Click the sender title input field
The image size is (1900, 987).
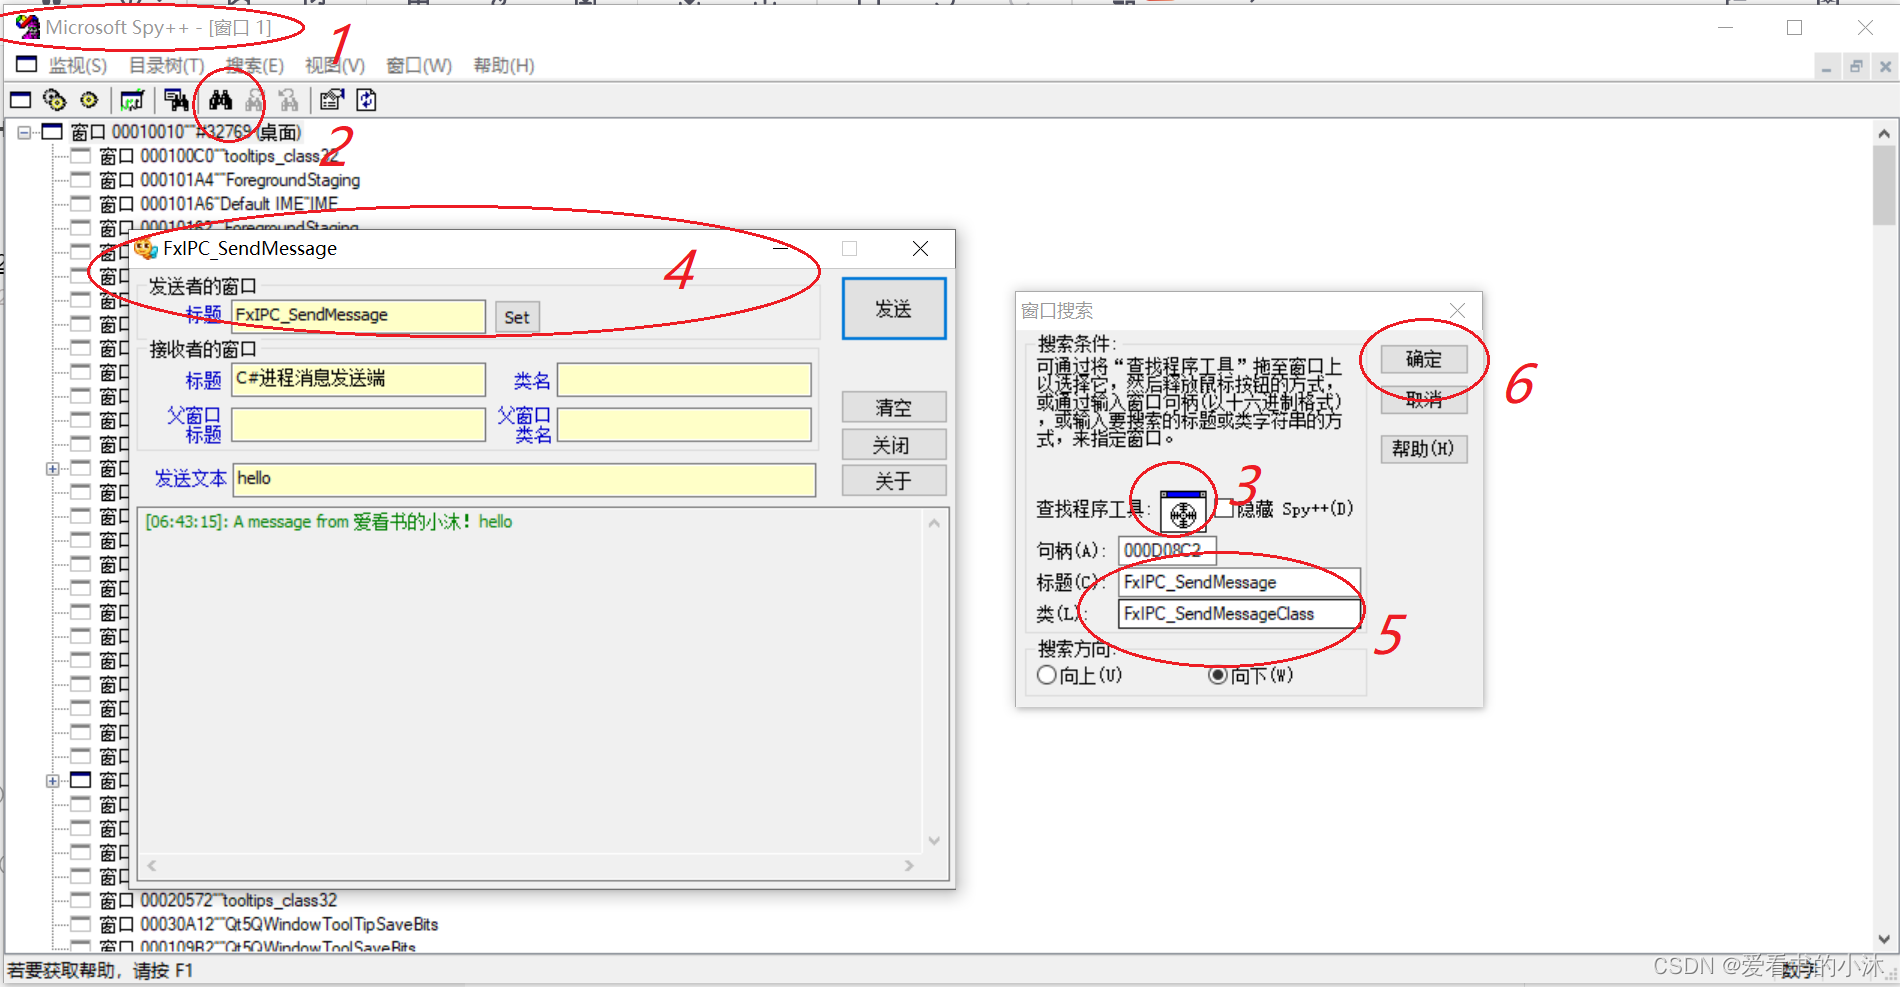click(x=359, y=316)
